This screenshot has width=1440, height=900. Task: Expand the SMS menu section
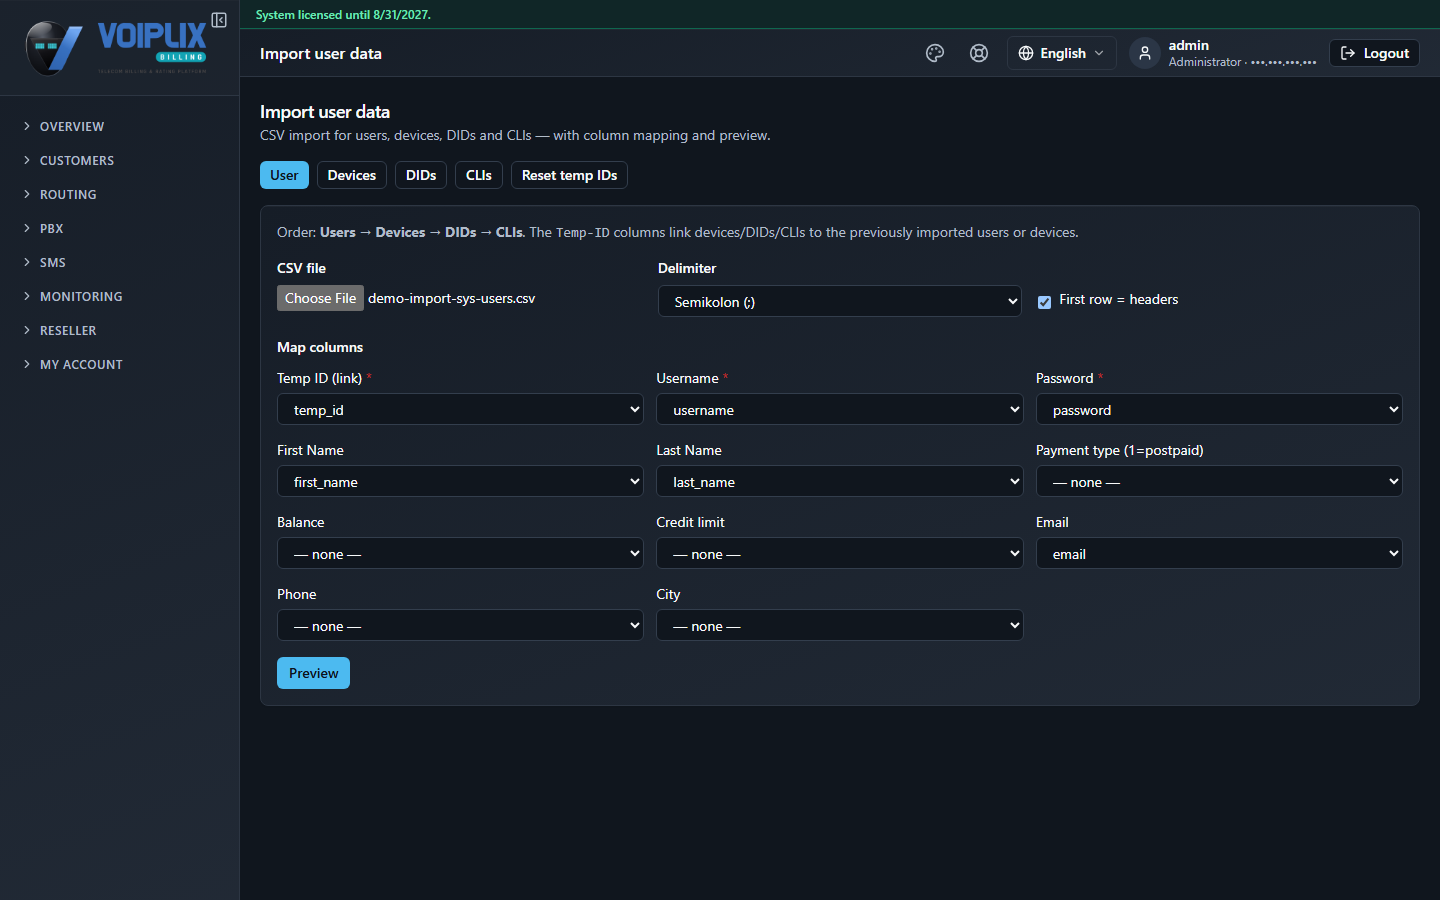(120, 262)
